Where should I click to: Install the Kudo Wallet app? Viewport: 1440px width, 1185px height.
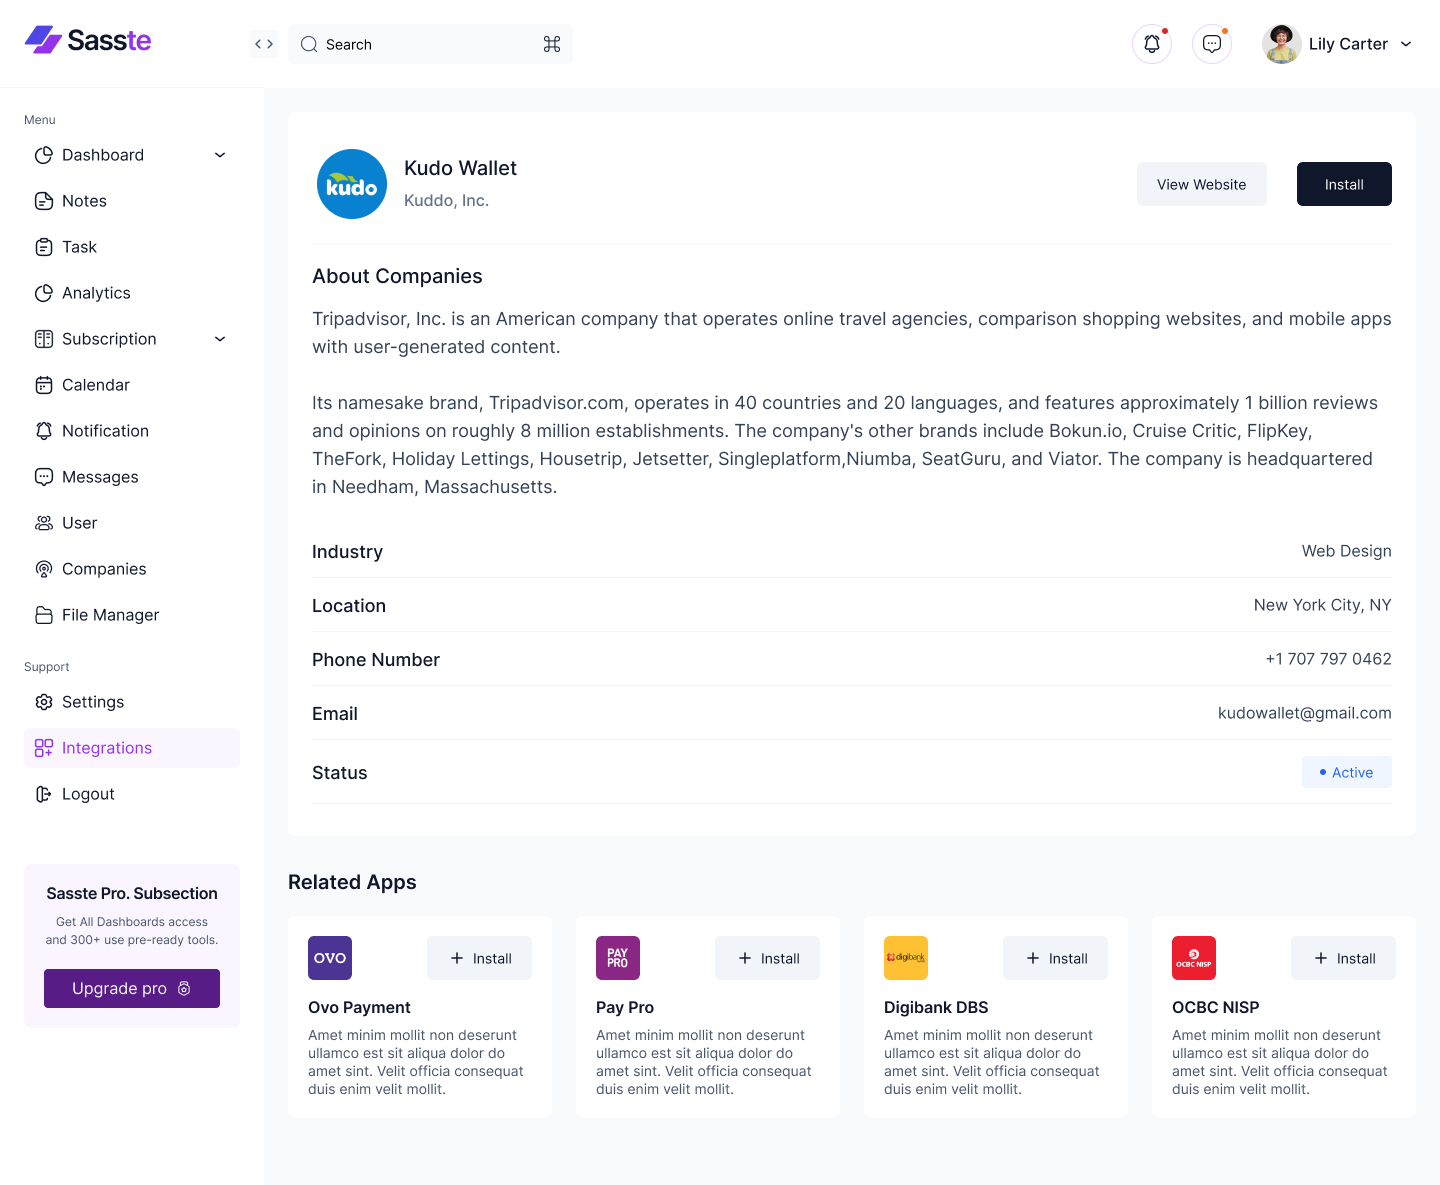click(x=1343, y=184)
